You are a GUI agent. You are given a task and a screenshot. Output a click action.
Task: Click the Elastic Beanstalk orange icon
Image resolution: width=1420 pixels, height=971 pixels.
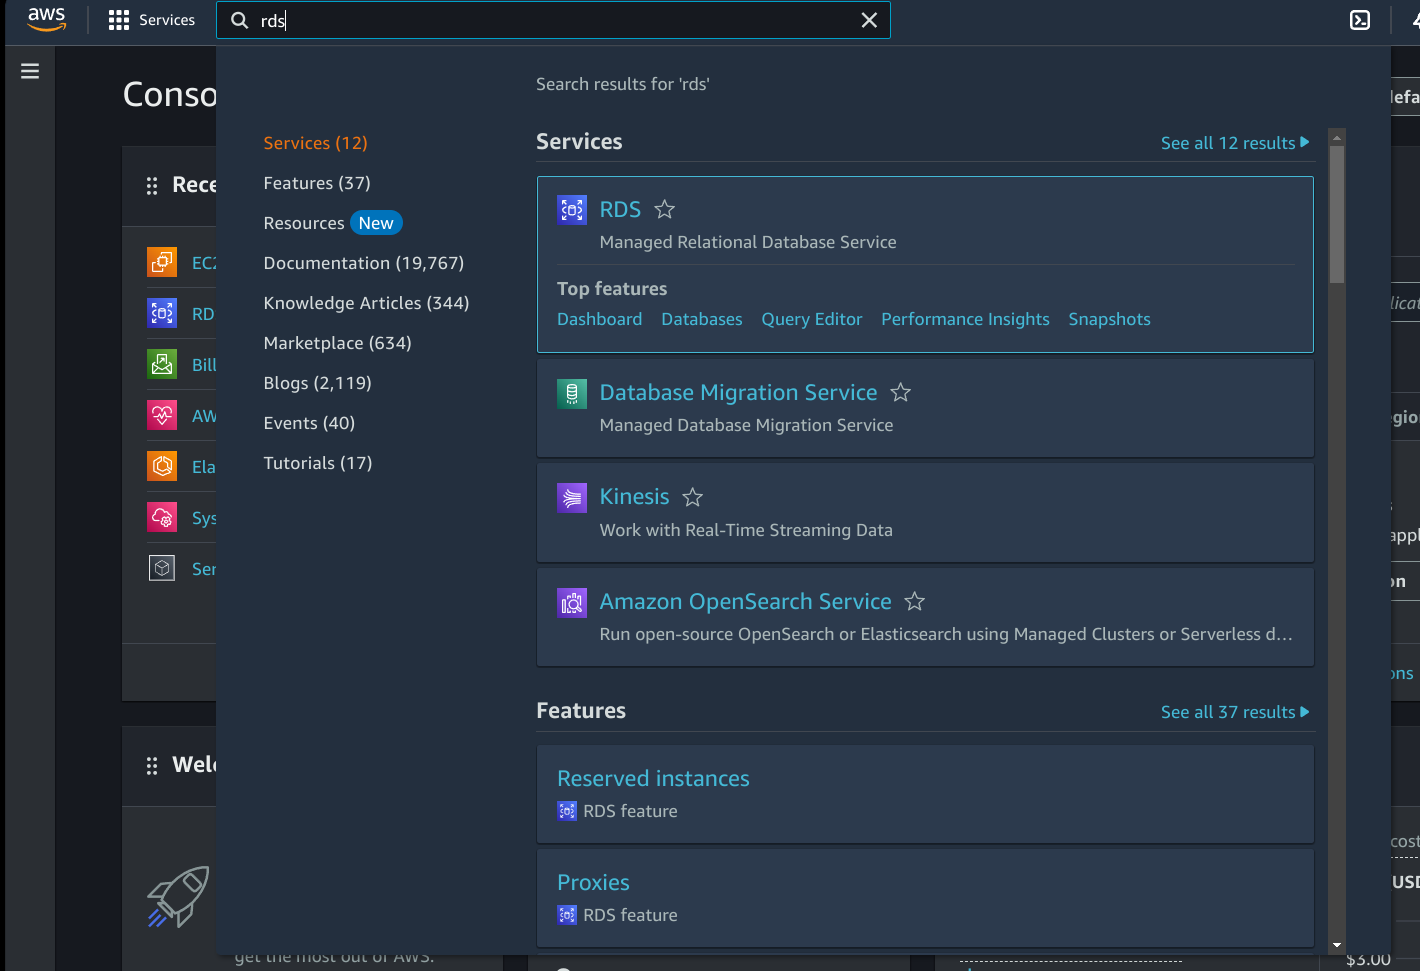pyautogui.click(x=162, y=466)
